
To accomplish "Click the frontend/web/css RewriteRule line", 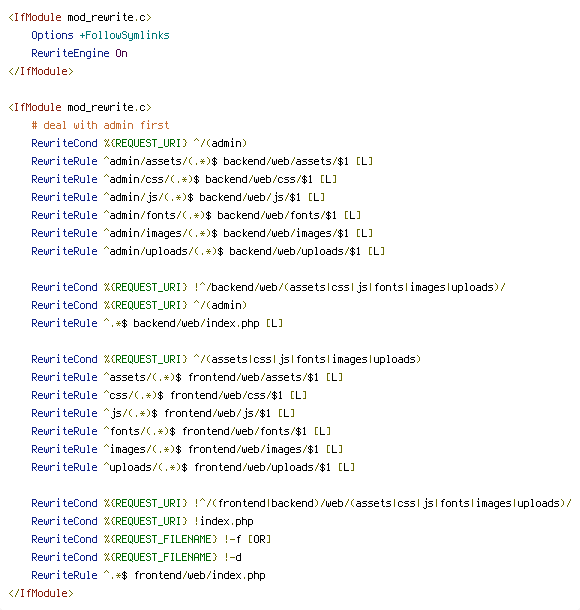I will tap(169, 395).
